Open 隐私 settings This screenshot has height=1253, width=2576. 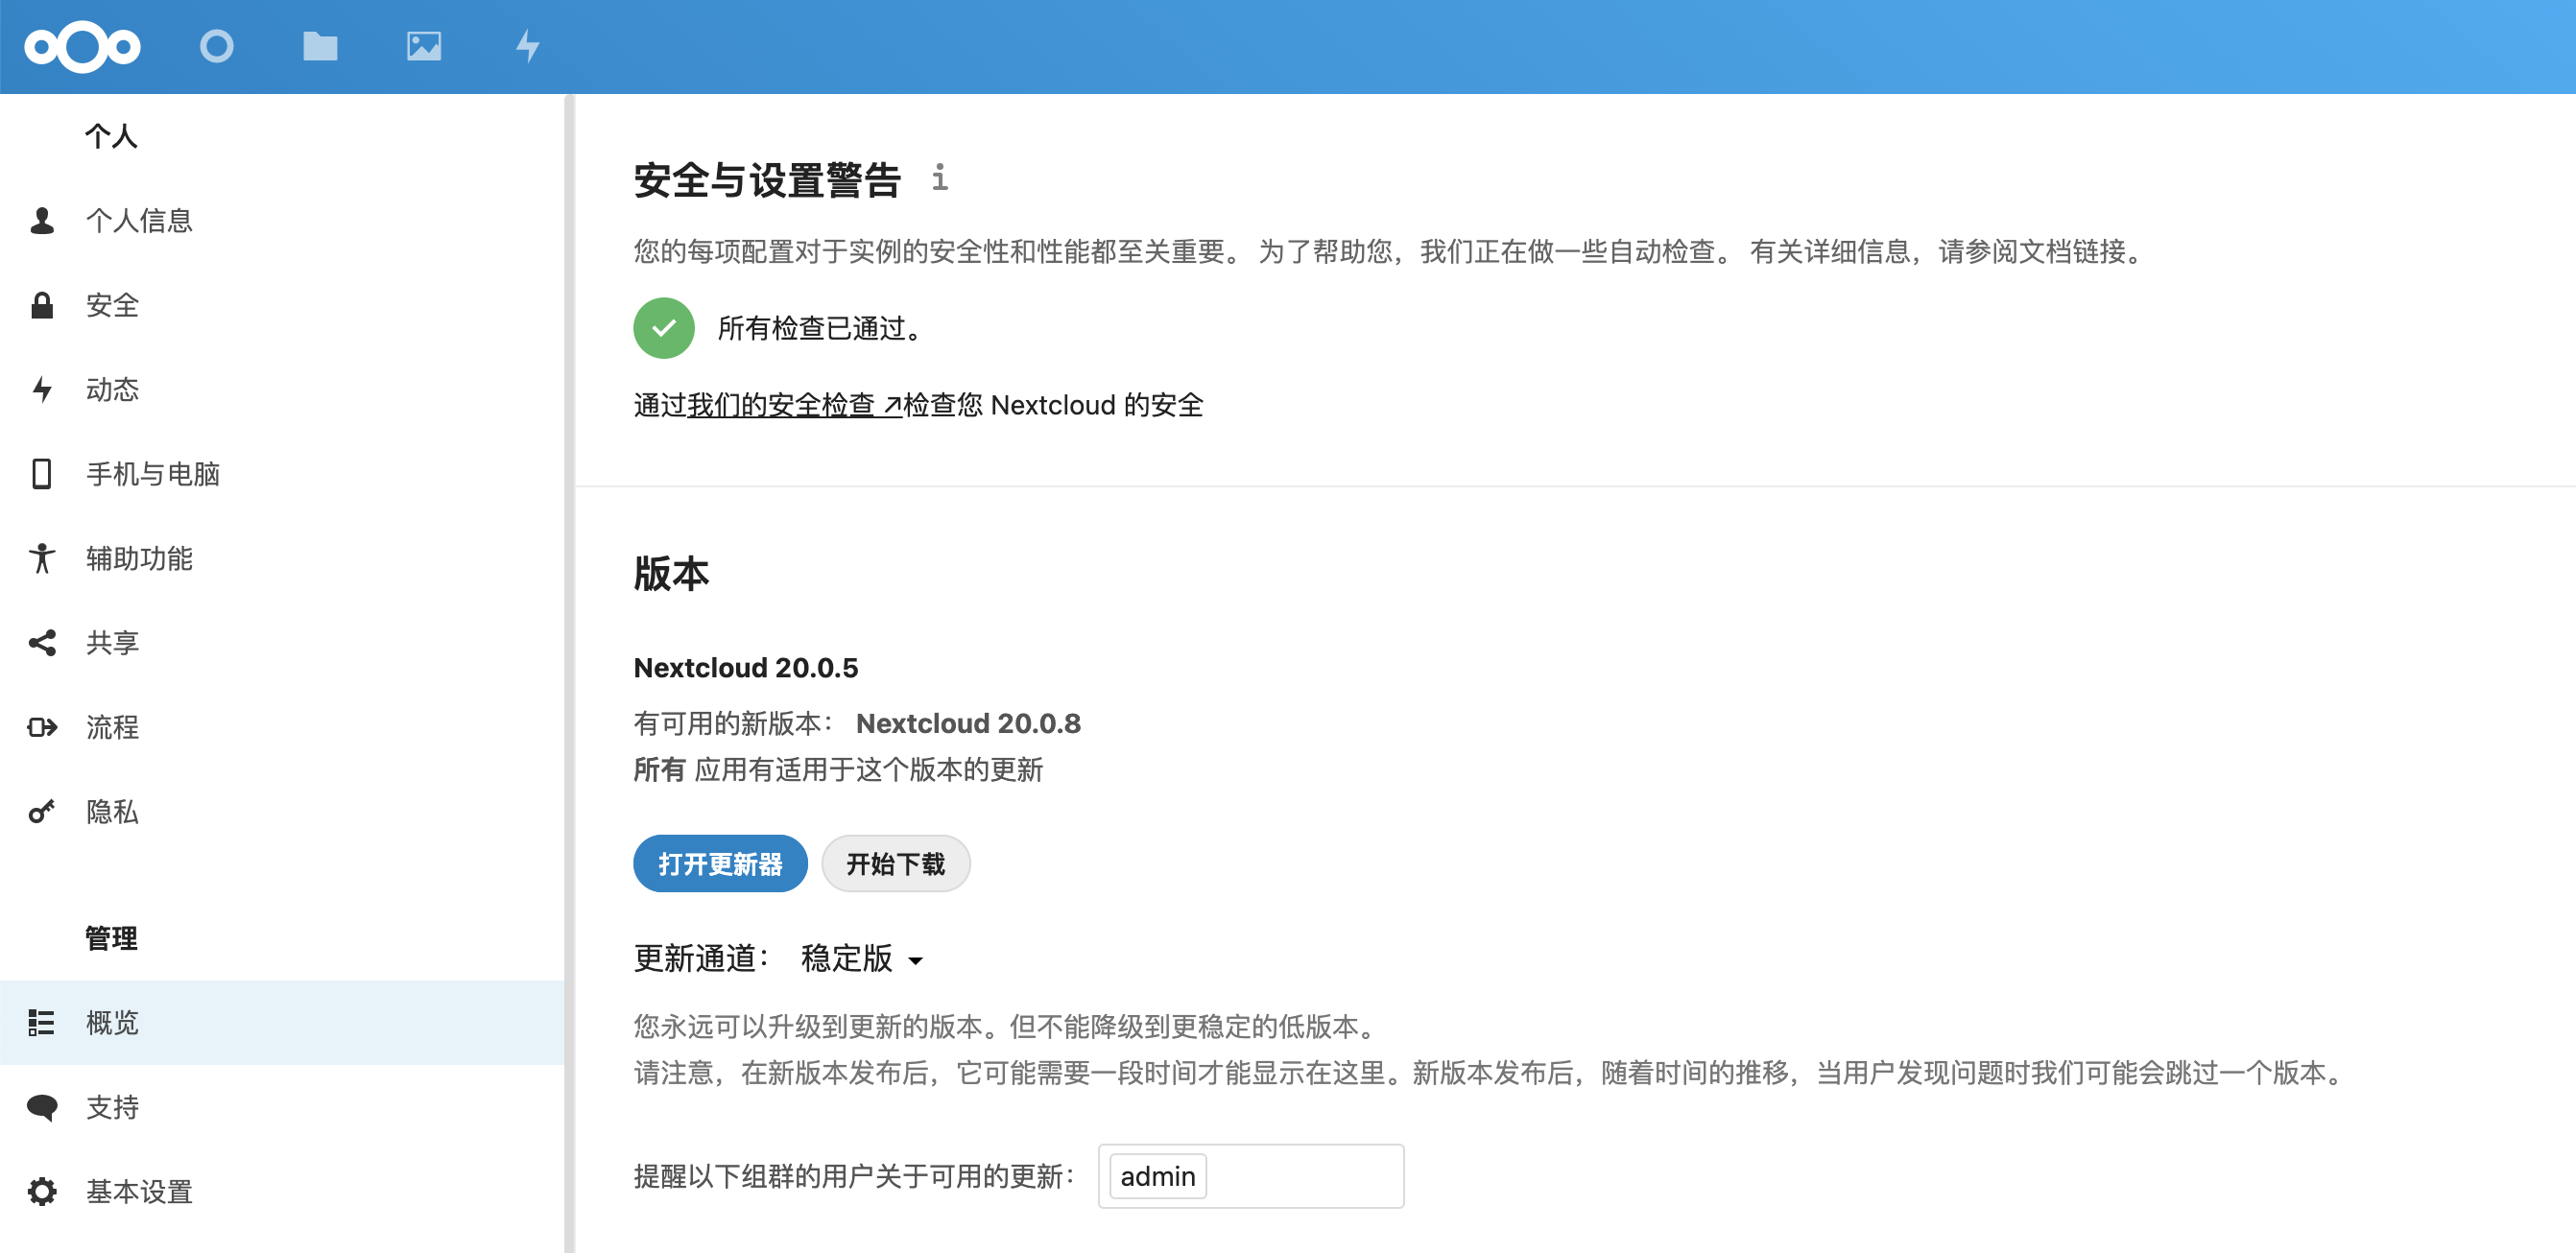tap(282, 811)
